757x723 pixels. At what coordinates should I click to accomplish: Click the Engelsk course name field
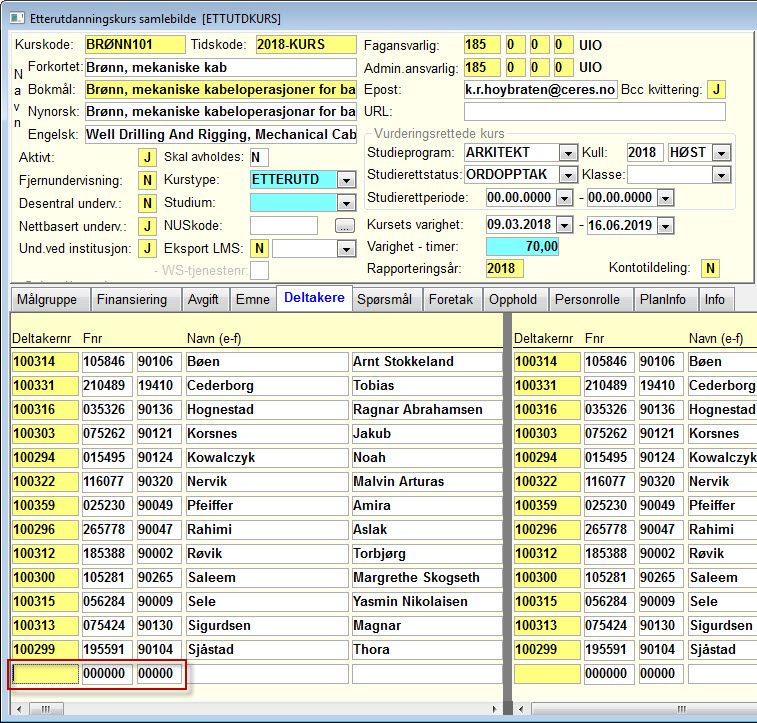tap(221, 134)
